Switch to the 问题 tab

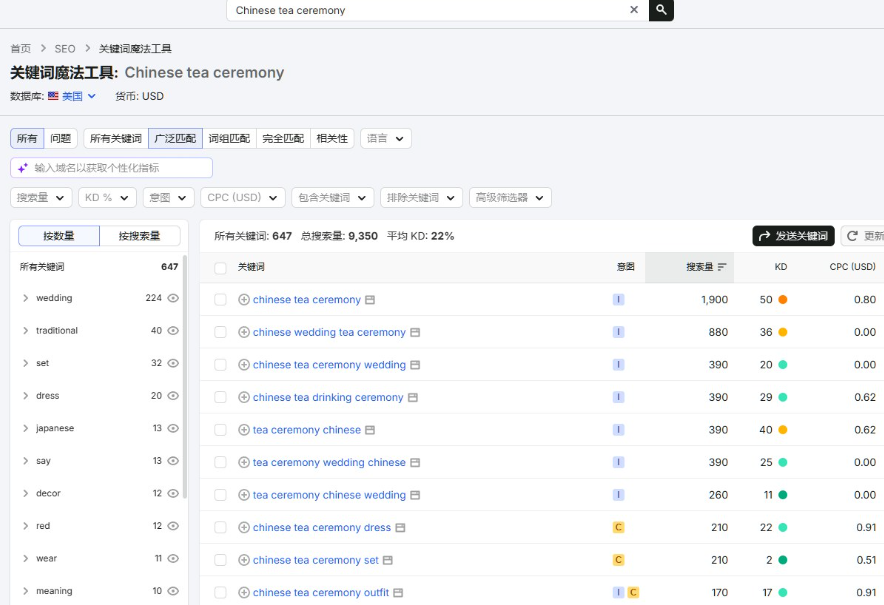click(x=60, y=139)
